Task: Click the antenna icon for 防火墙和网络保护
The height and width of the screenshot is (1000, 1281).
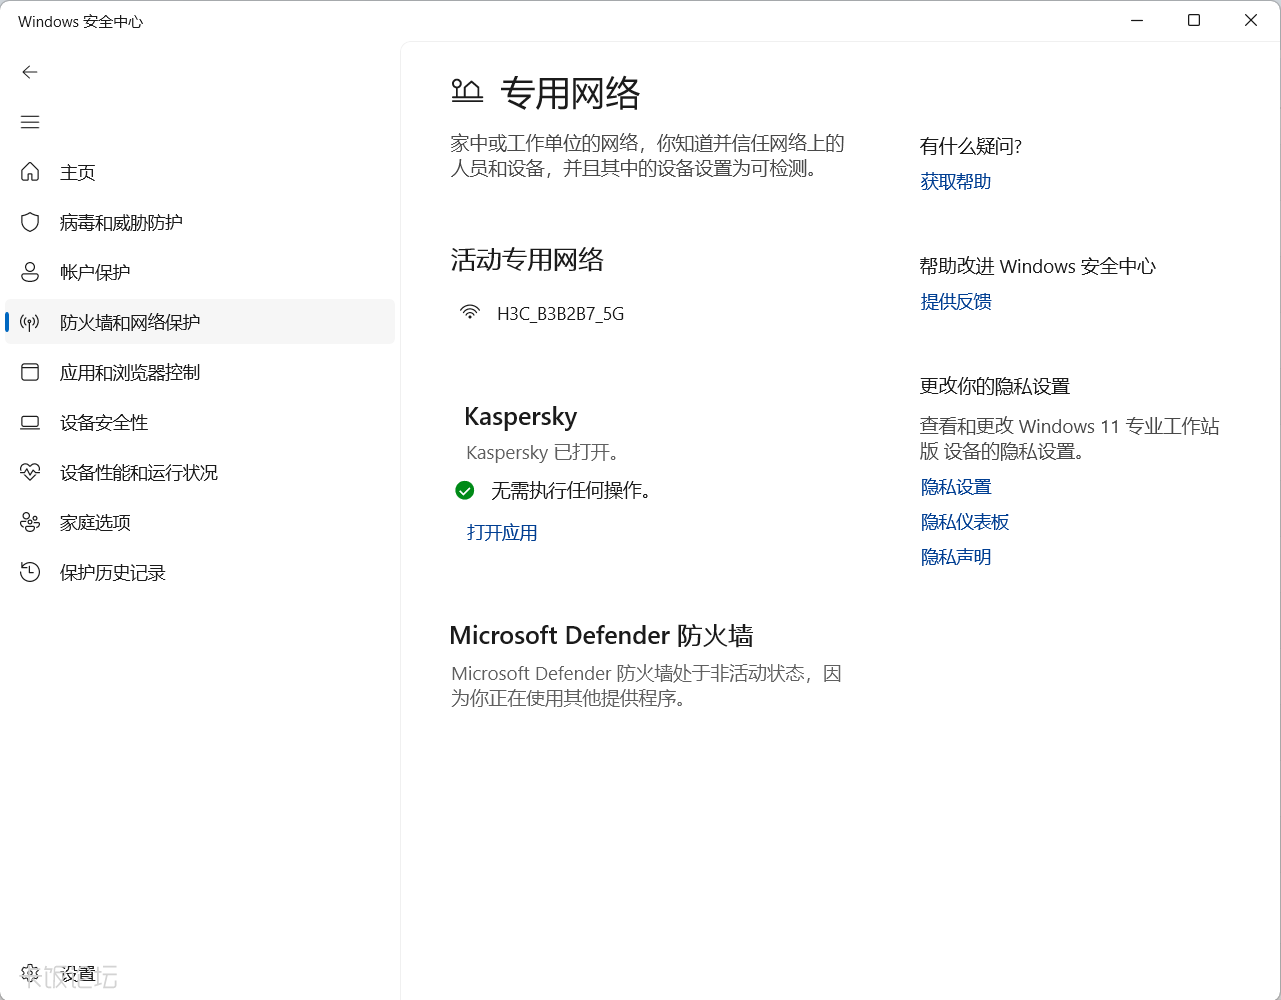Action: 30,322
